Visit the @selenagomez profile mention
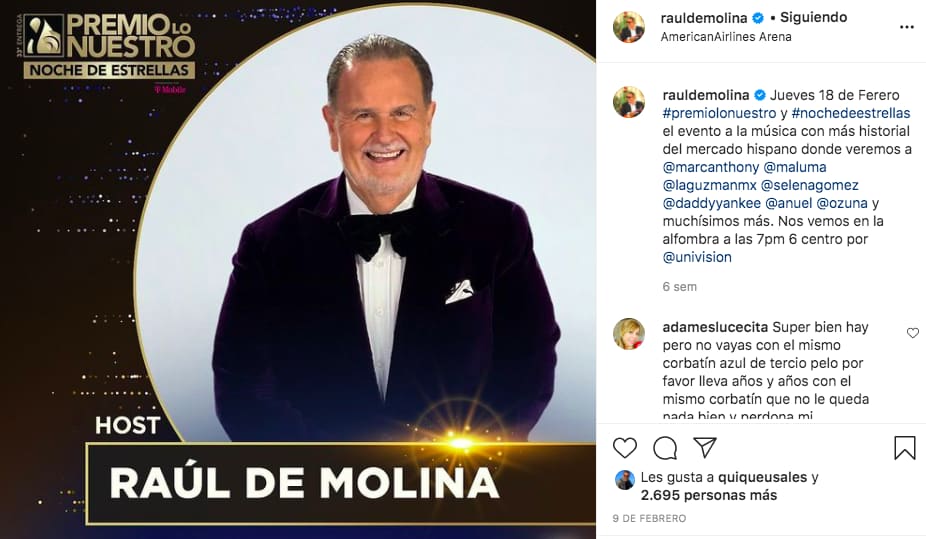This screenshot has height=539, width=926. point(810,185)
